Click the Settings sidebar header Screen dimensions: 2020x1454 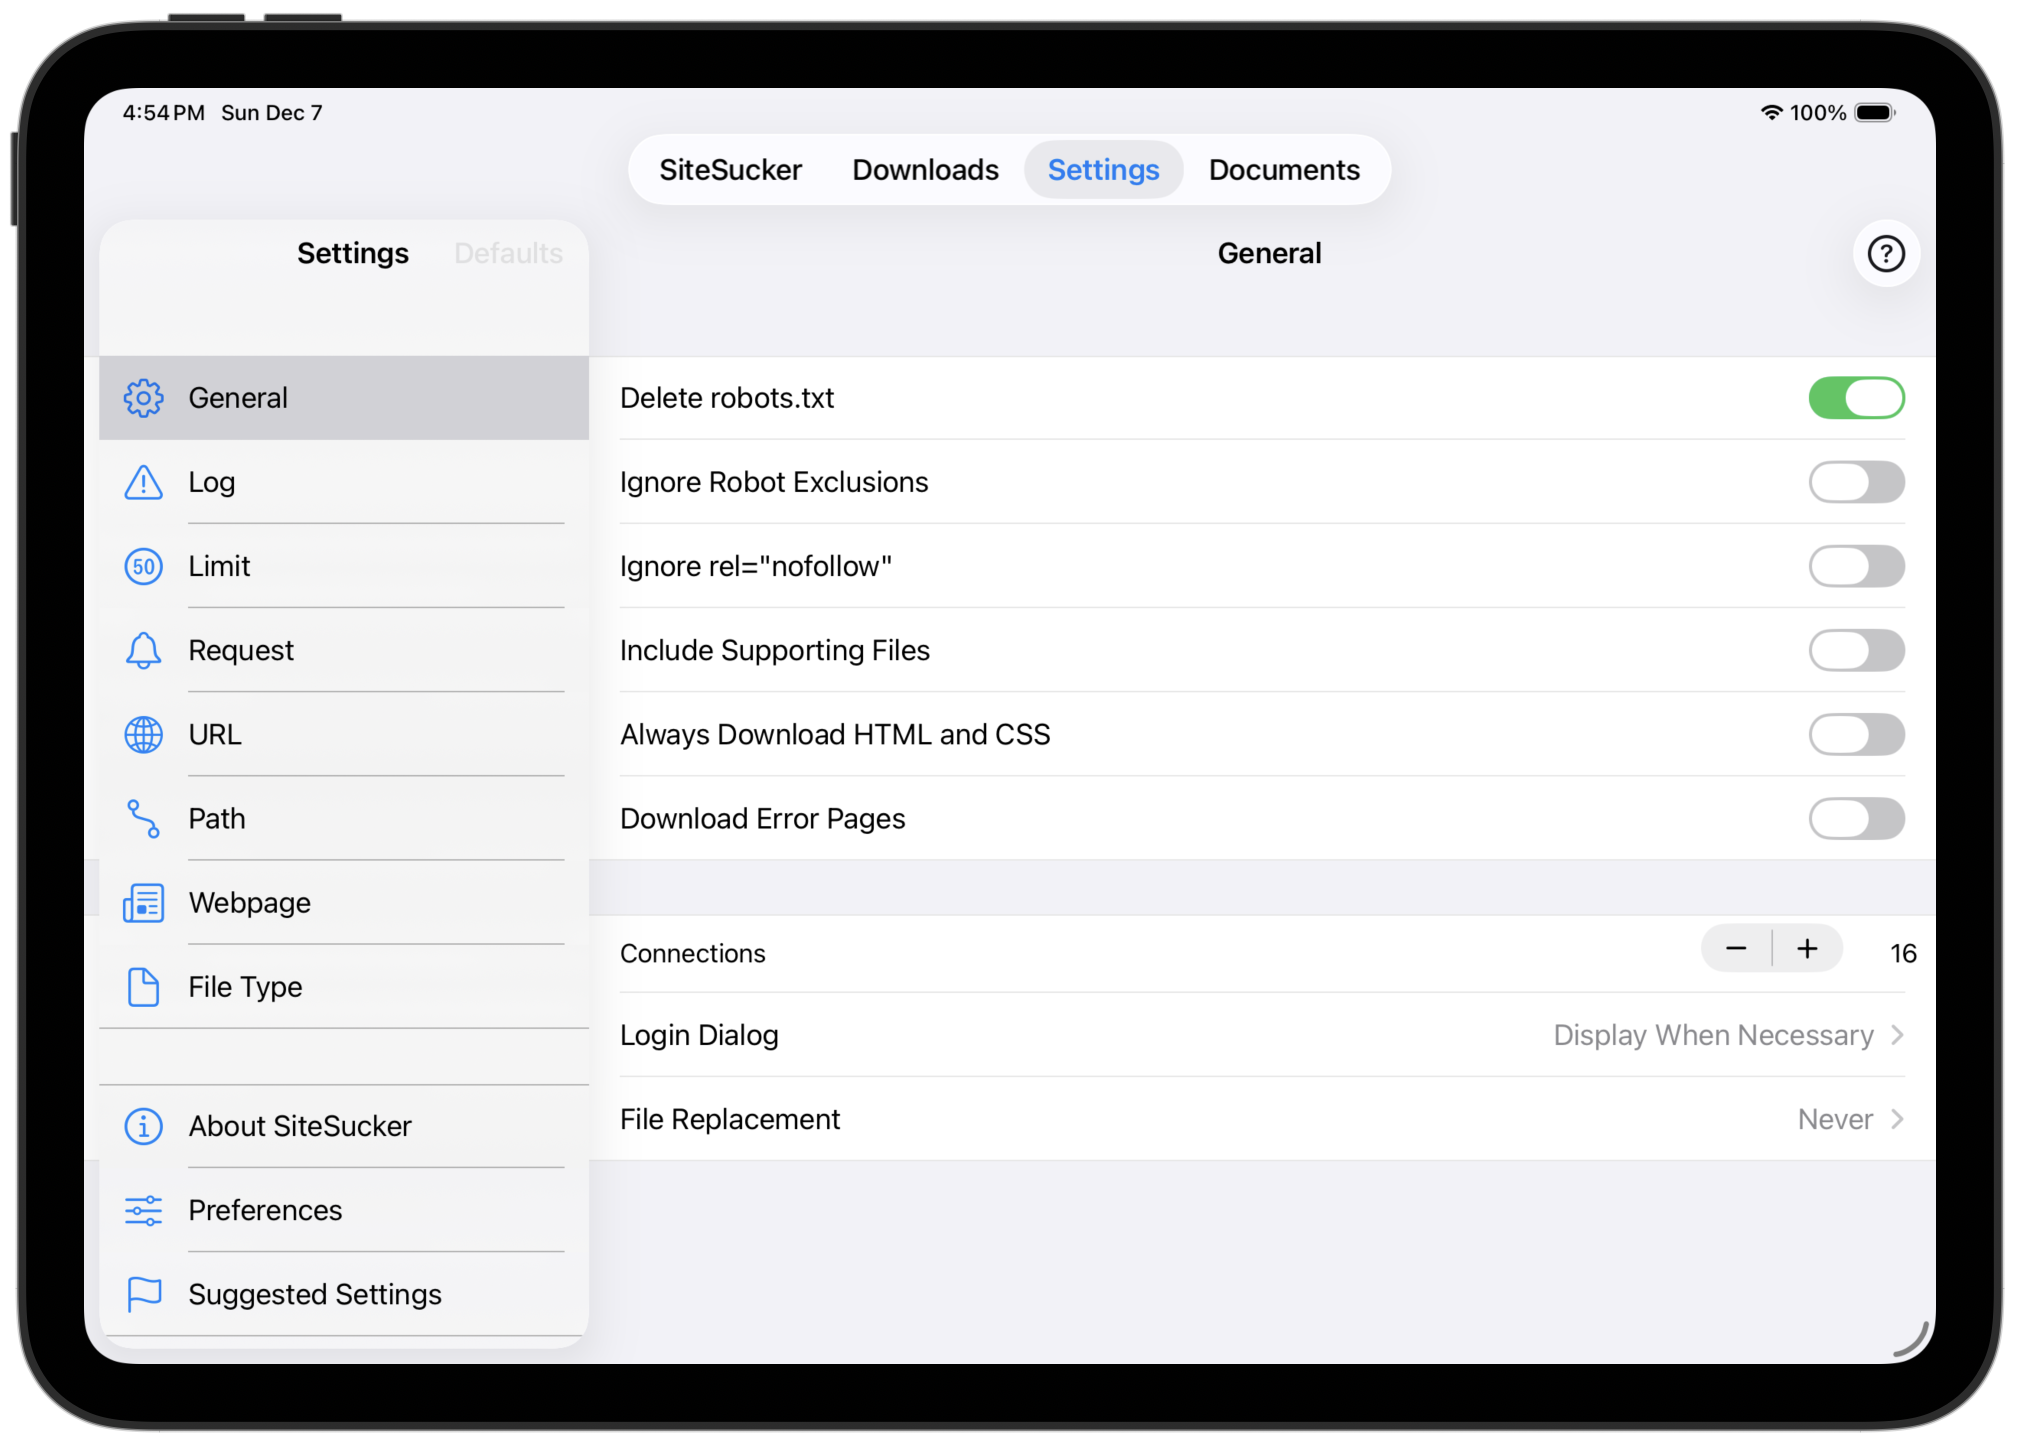point(353,253)
